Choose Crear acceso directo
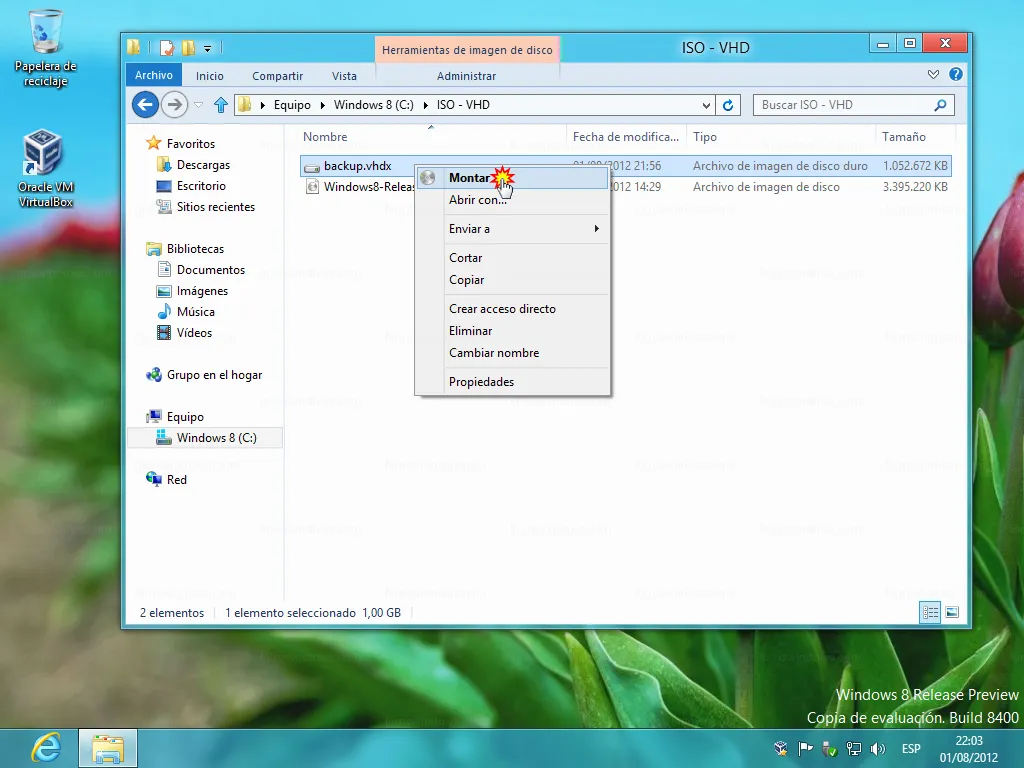 (x=513, y=308)
